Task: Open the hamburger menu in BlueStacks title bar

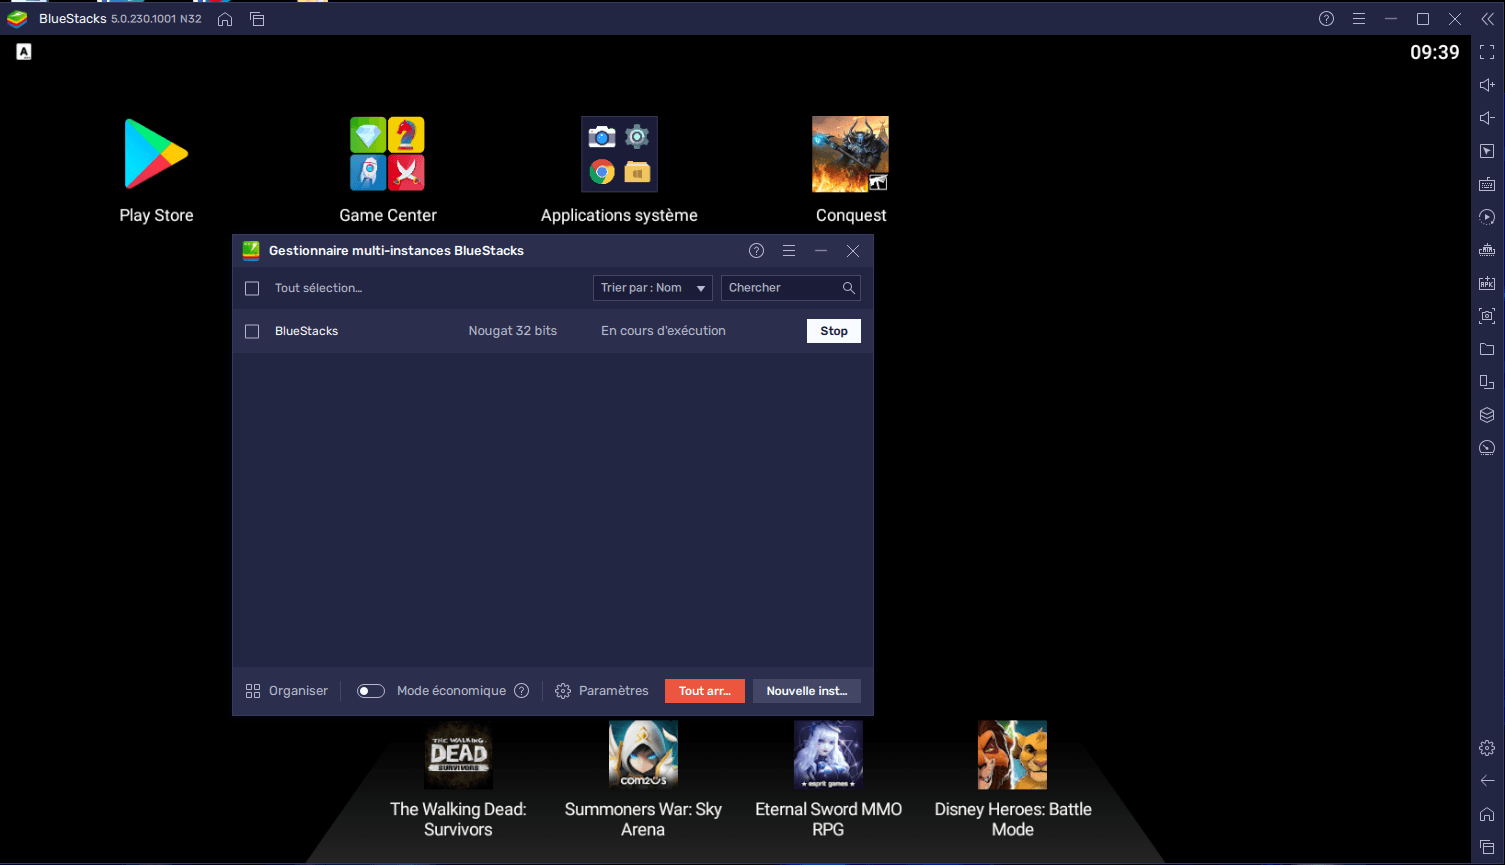Action: pyautogui.click(x=1358, y=19)
